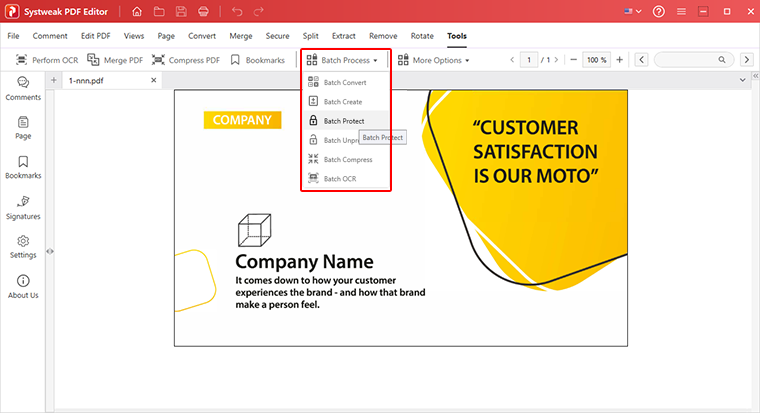The width and height of the screenshot is (760, 413).
Task: Open the Convert menu
Action: tap(202, 36)
